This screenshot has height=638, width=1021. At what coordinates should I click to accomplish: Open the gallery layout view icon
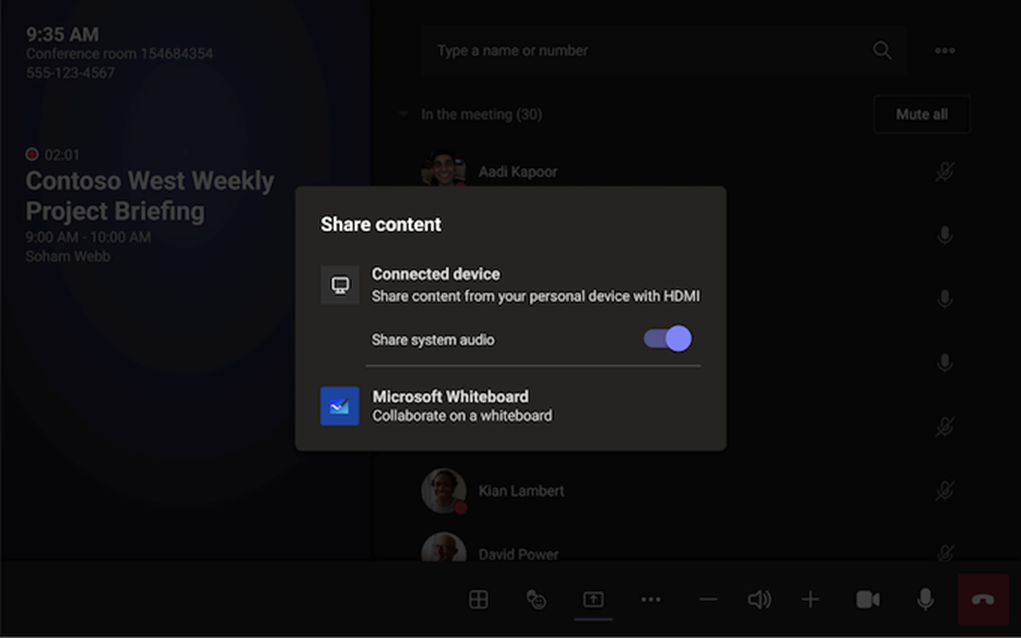click(478, 599)
